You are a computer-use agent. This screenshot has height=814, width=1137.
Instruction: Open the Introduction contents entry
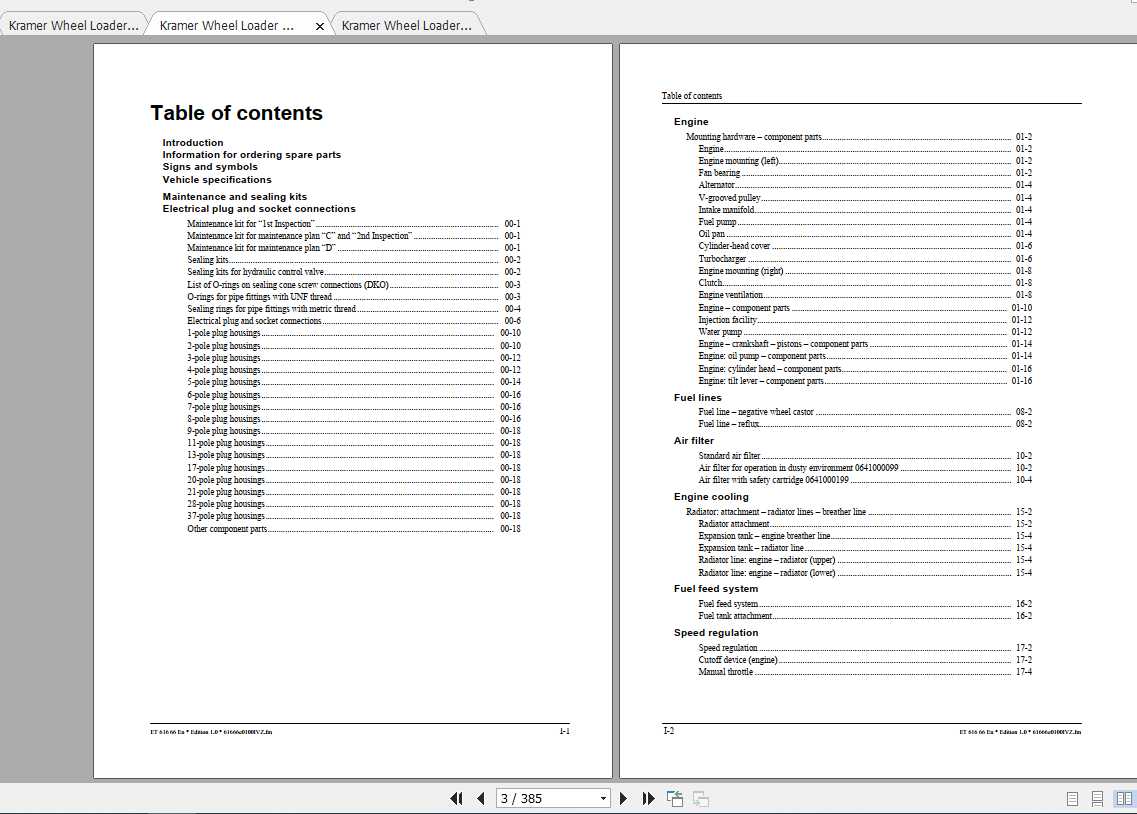click(x=193, y=143)
